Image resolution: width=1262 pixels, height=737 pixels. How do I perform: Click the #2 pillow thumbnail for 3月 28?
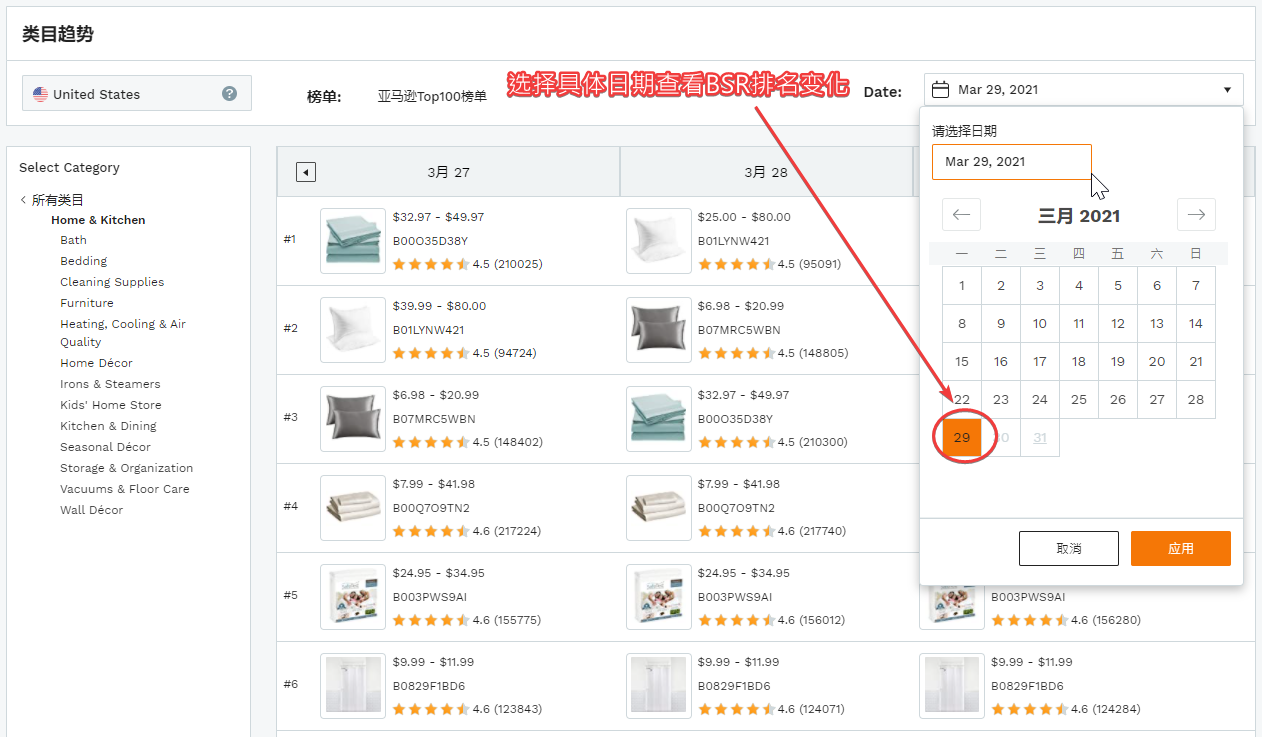click(658, 330)
